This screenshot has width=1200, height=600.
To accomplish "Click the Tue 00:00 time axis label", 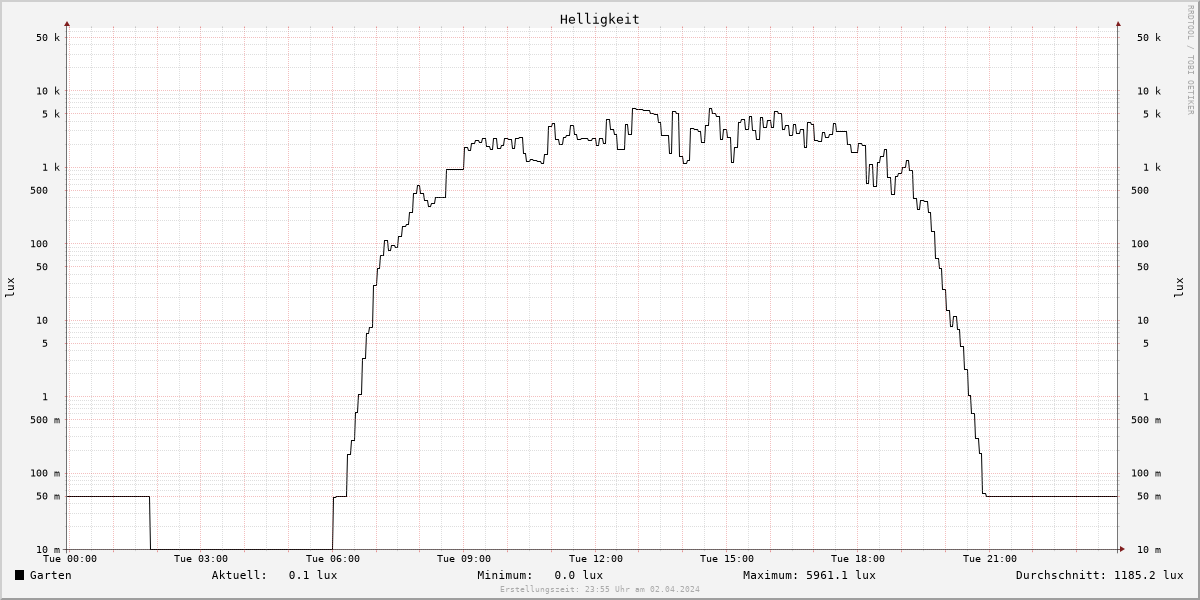I will [70, 559].
